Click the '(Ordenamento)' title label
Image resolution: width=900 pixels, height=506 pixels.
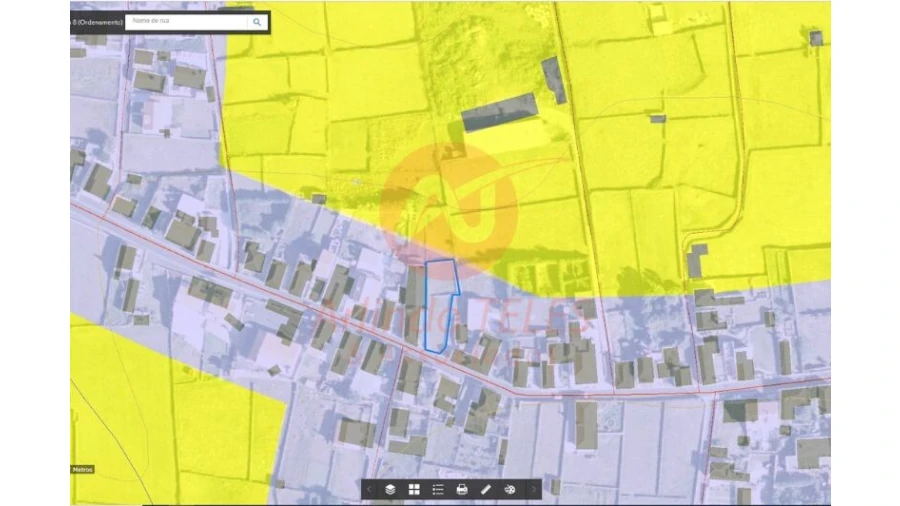pos(97,21)
